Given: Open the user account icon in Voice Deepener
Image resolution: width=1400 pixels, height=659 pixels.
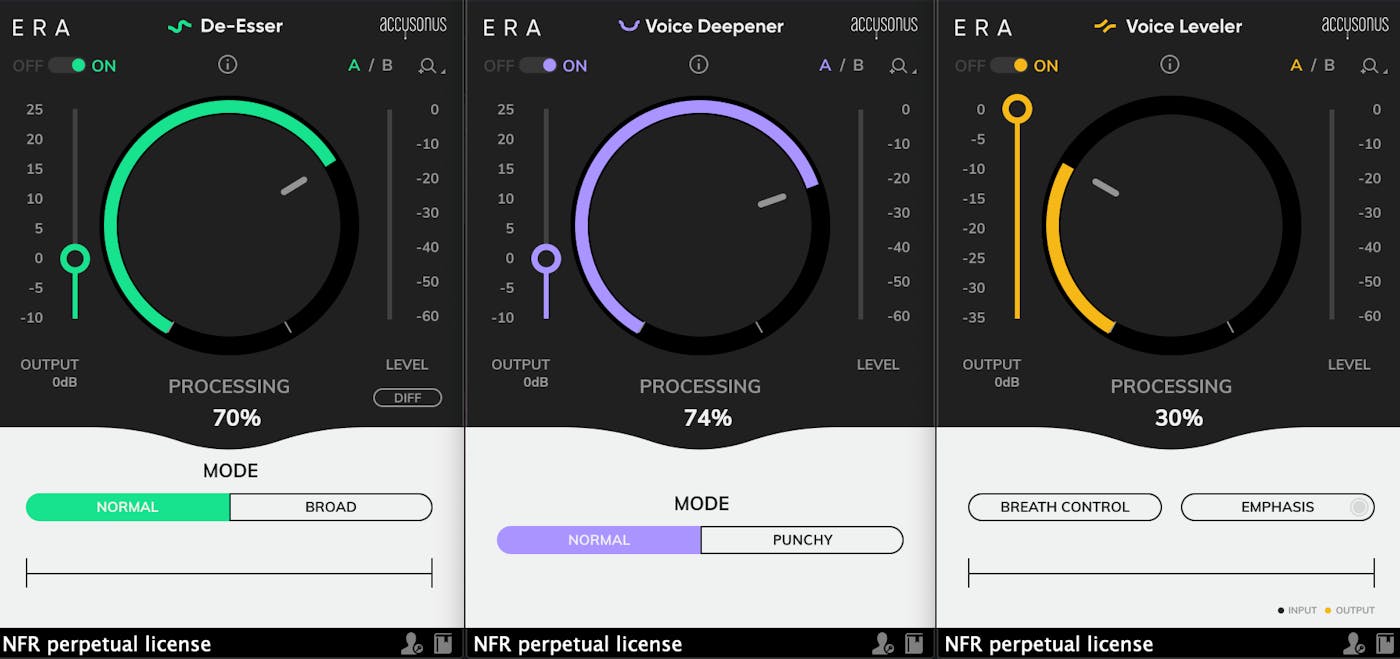Looking at the screenshot, I should [882, 644].
